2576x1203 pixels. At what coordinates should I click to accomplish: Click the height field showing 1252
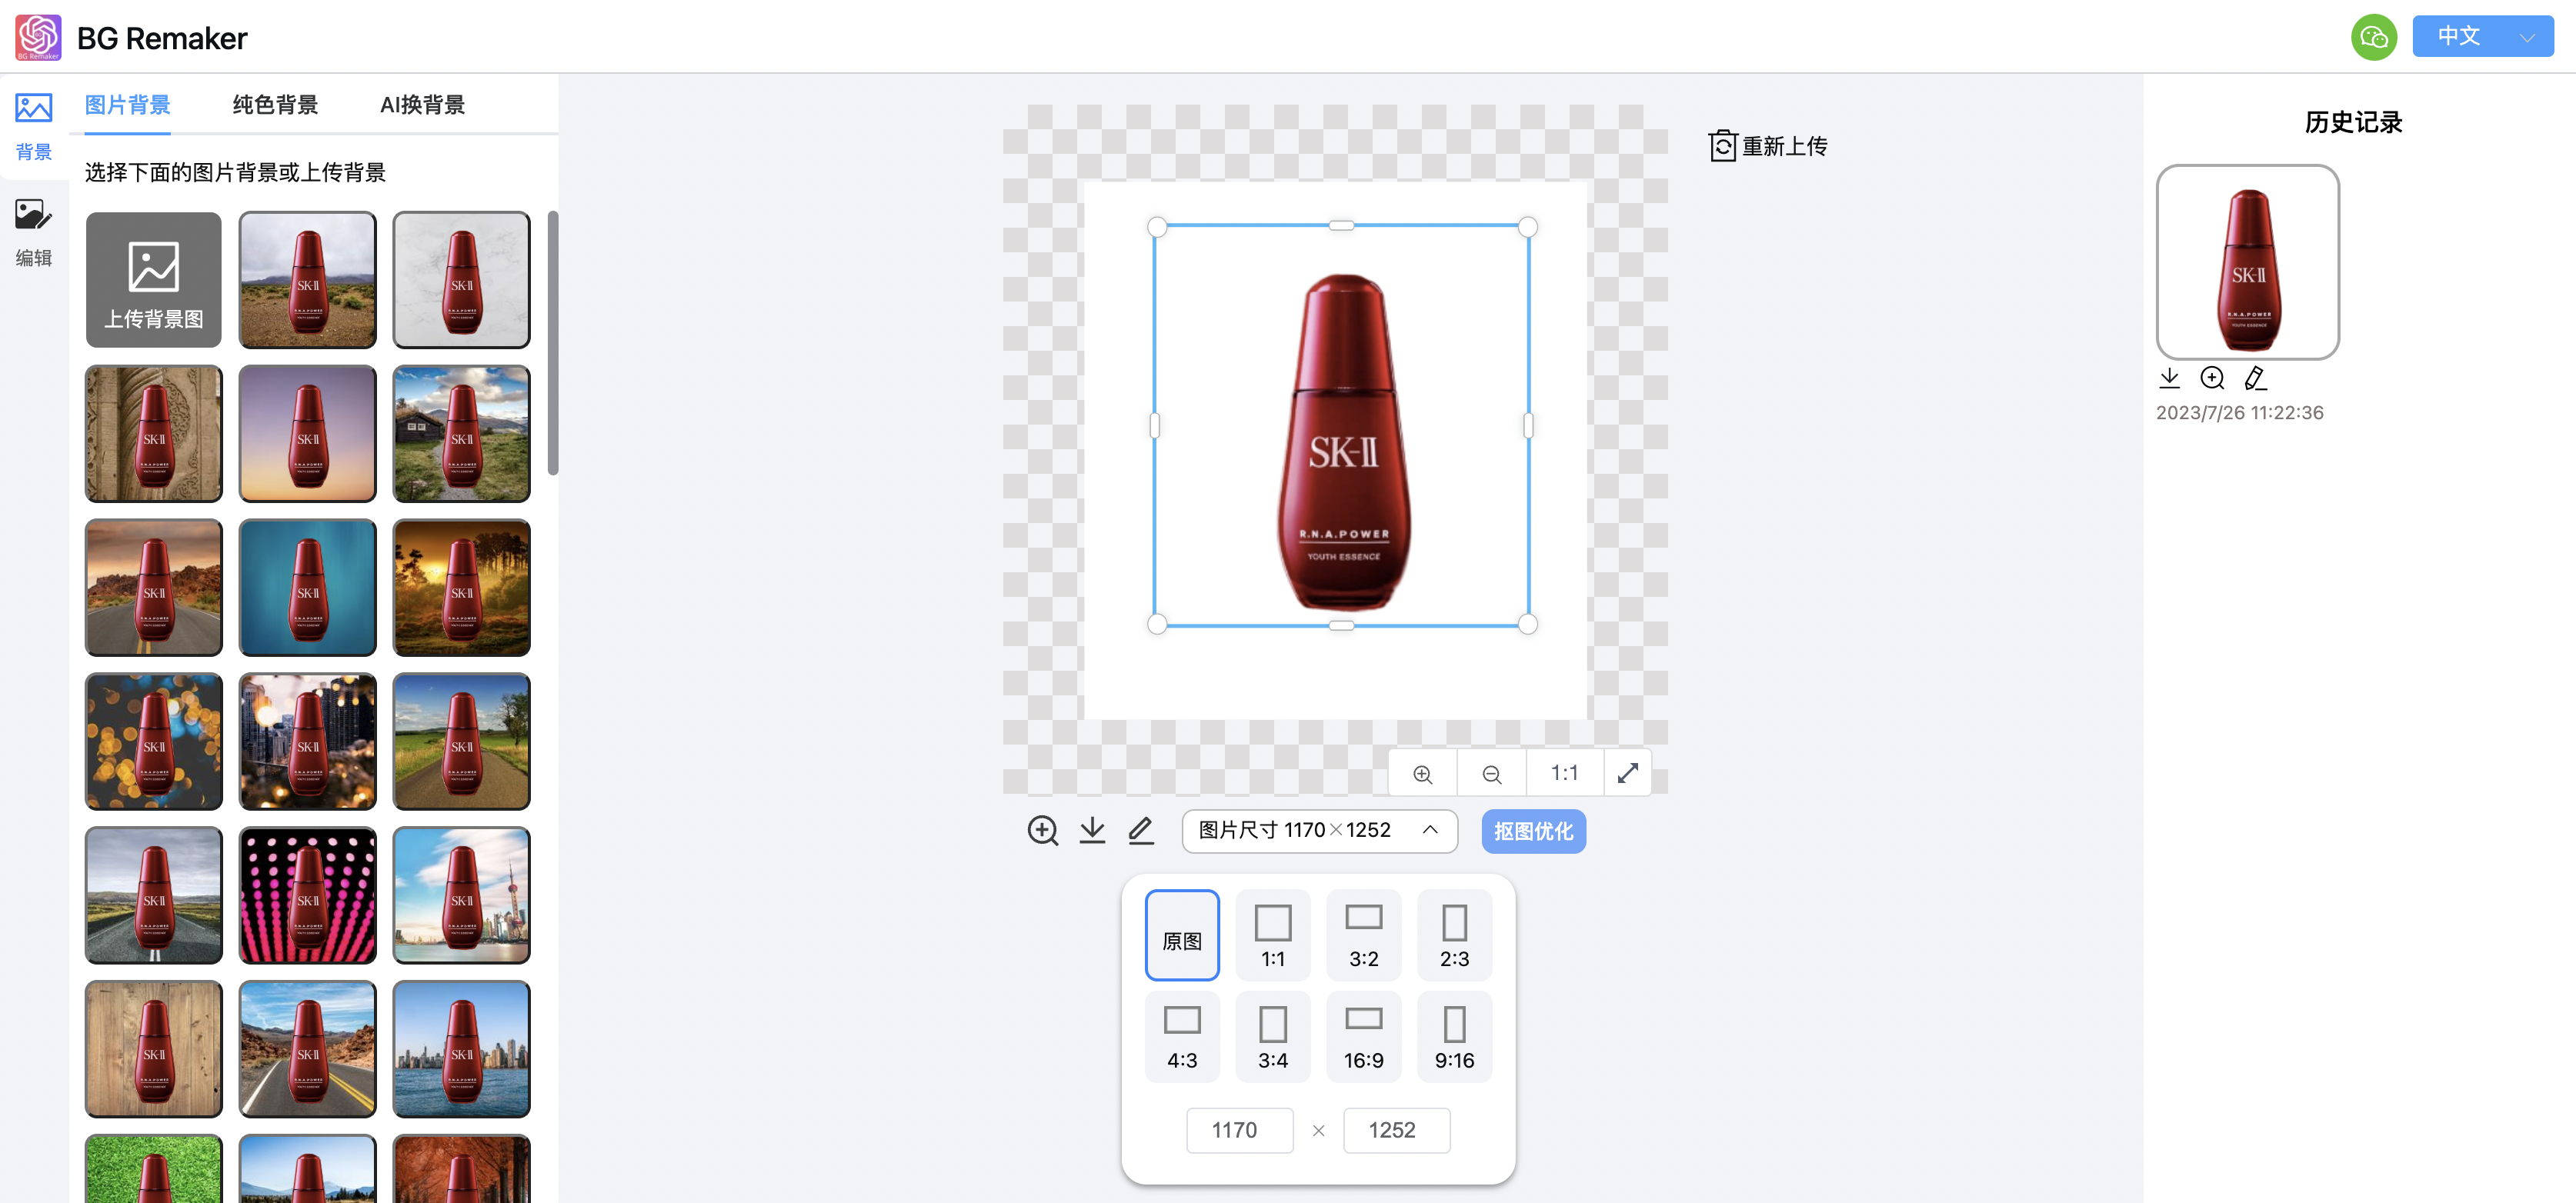click(1396, 1130)
